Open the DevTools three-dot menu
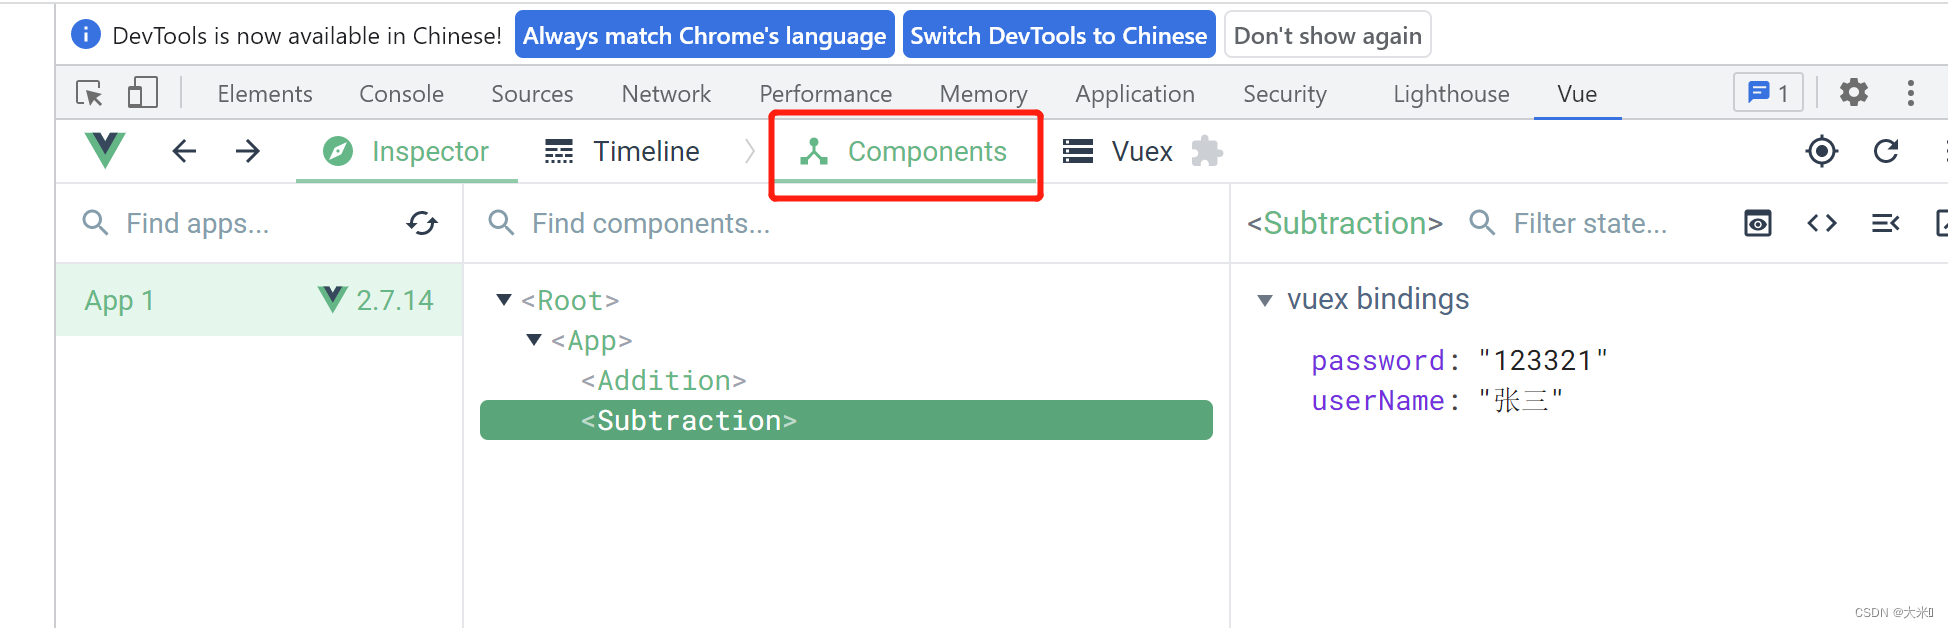This screenshot has height=628, width=1948. point(1910,93)
